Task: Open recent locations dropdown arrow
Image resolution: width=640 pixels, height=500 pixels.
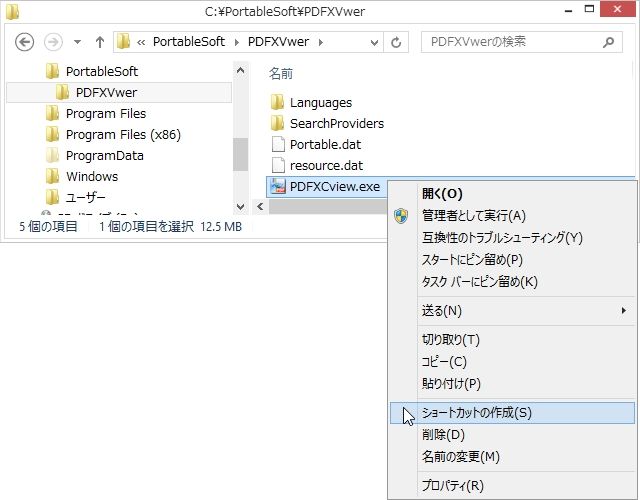Action: [77, 42]
